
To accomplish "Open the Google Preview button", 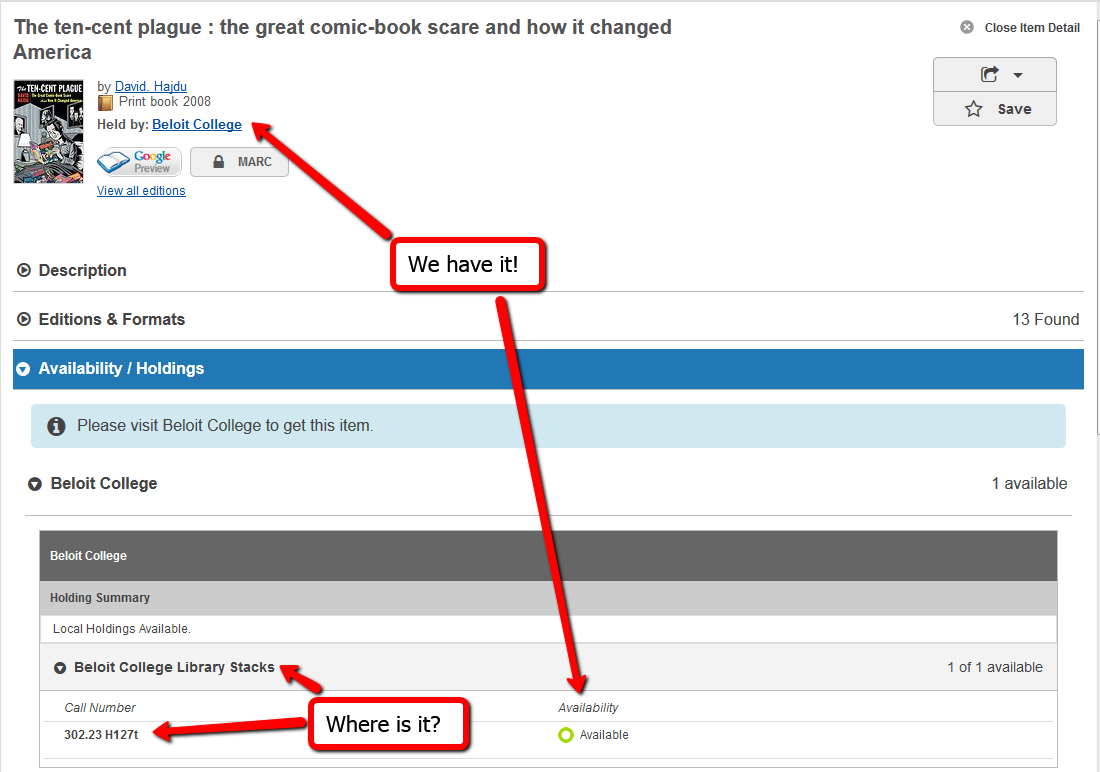I will pyautogui.click(x=139, y=161).
